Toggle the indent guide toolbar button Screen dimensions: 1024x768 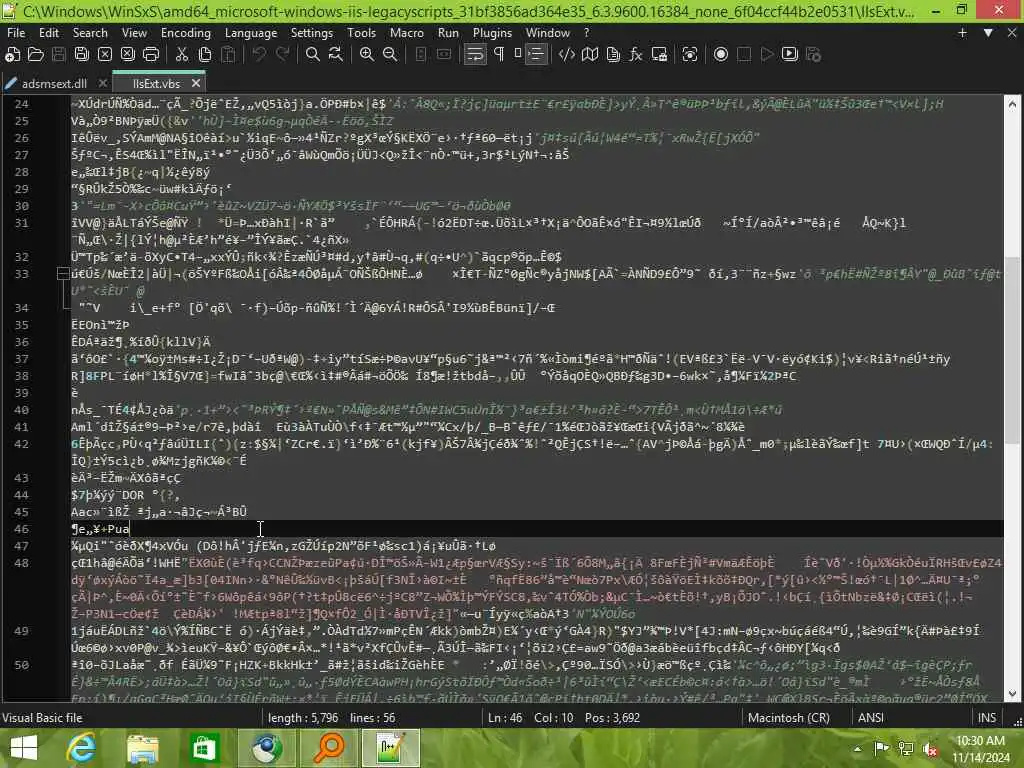[536, 55]
